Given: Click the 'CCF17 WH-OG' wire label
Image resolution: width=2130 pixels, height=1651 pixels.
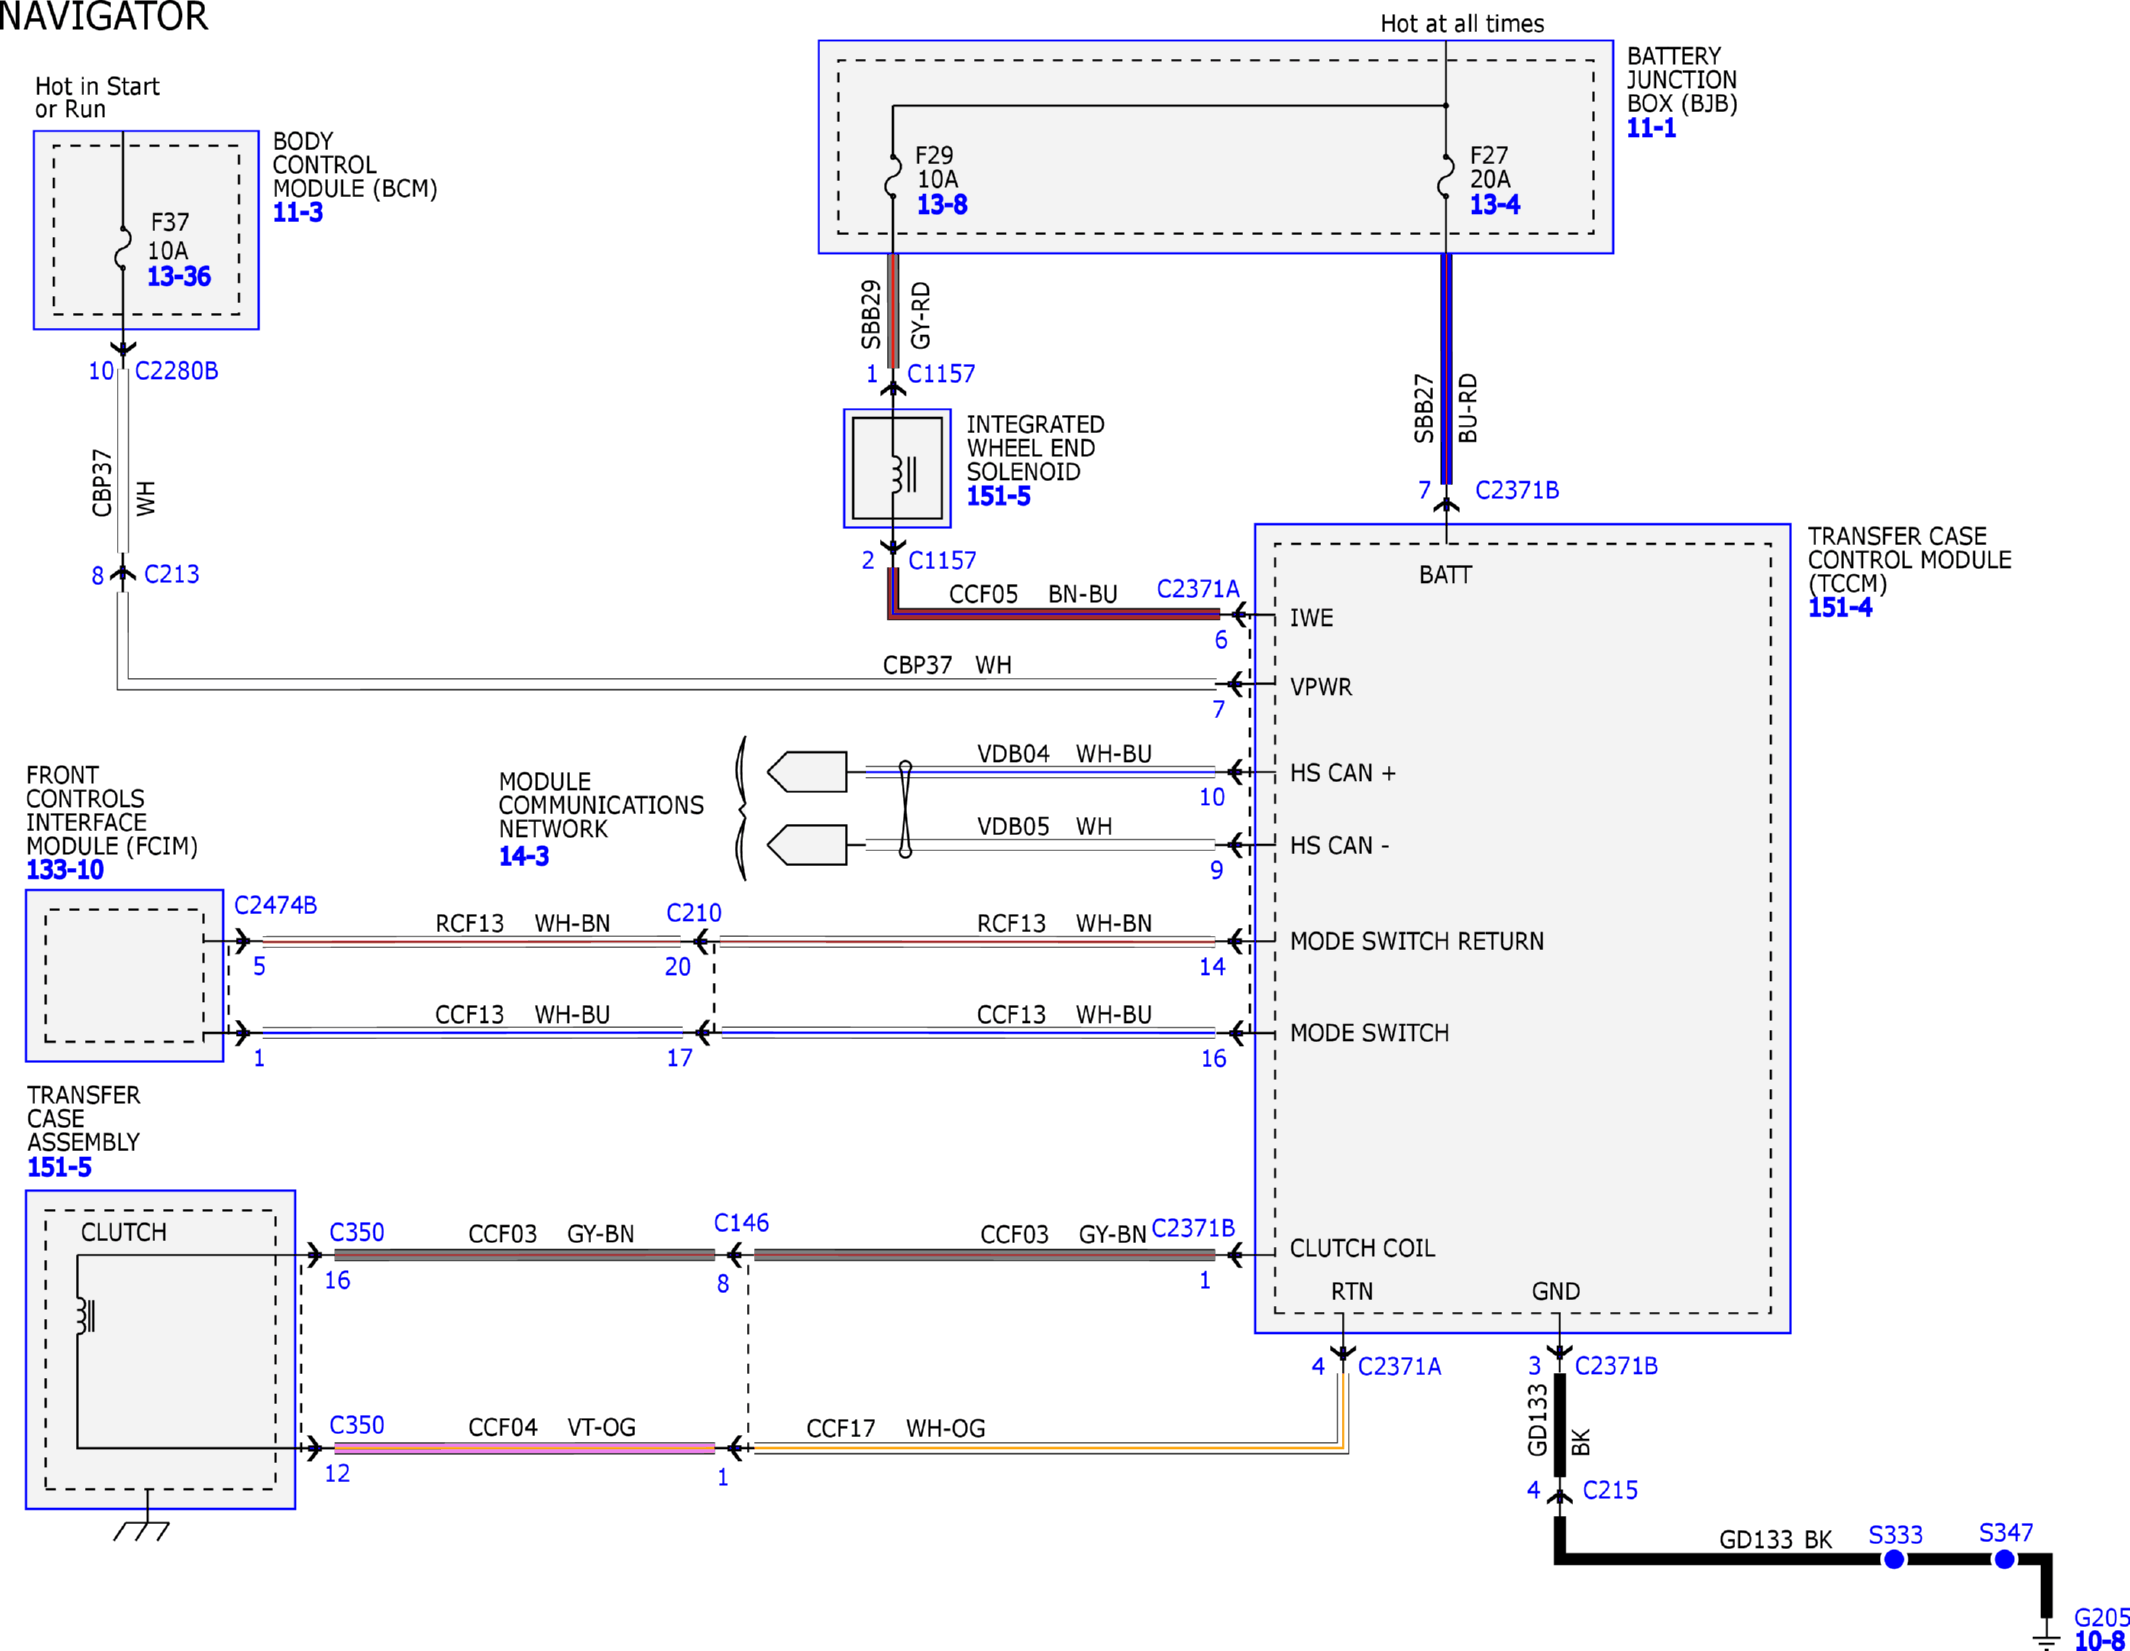Looking at the screenshot, I should click(896, 1429).
